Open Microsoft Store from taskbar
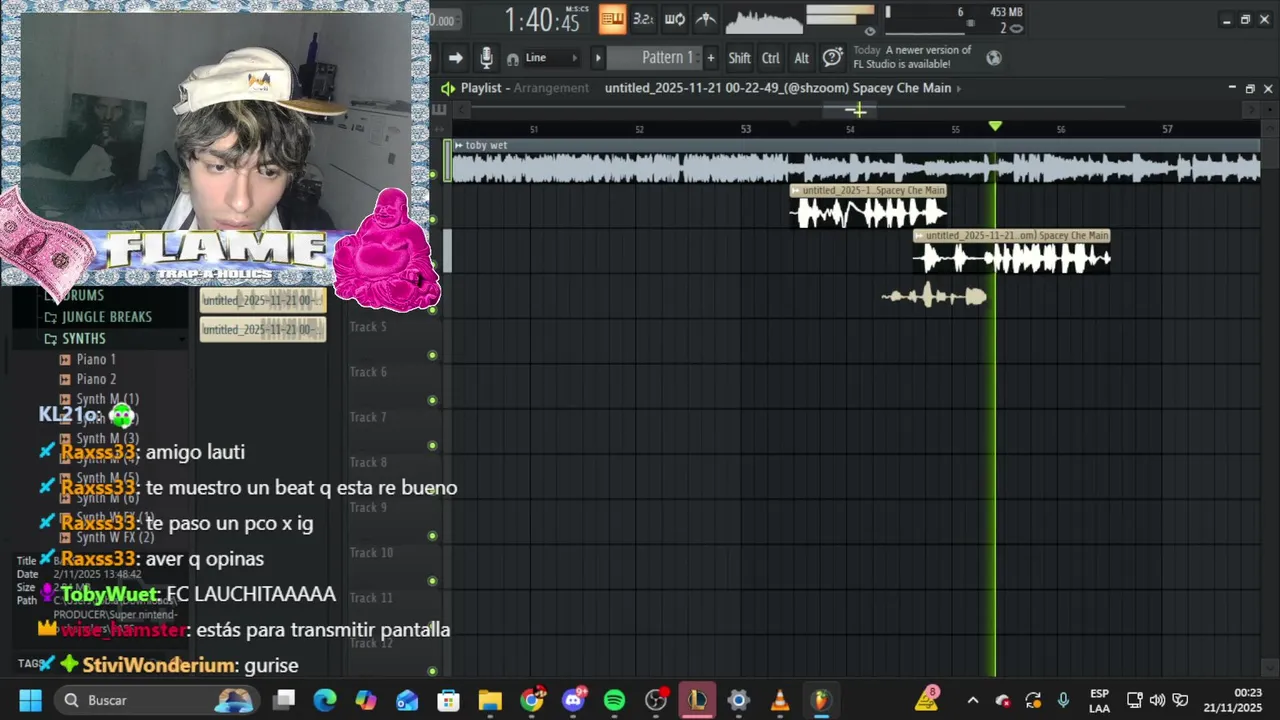The width and height of the screenshot is (1280, 720). coord(449,700)
